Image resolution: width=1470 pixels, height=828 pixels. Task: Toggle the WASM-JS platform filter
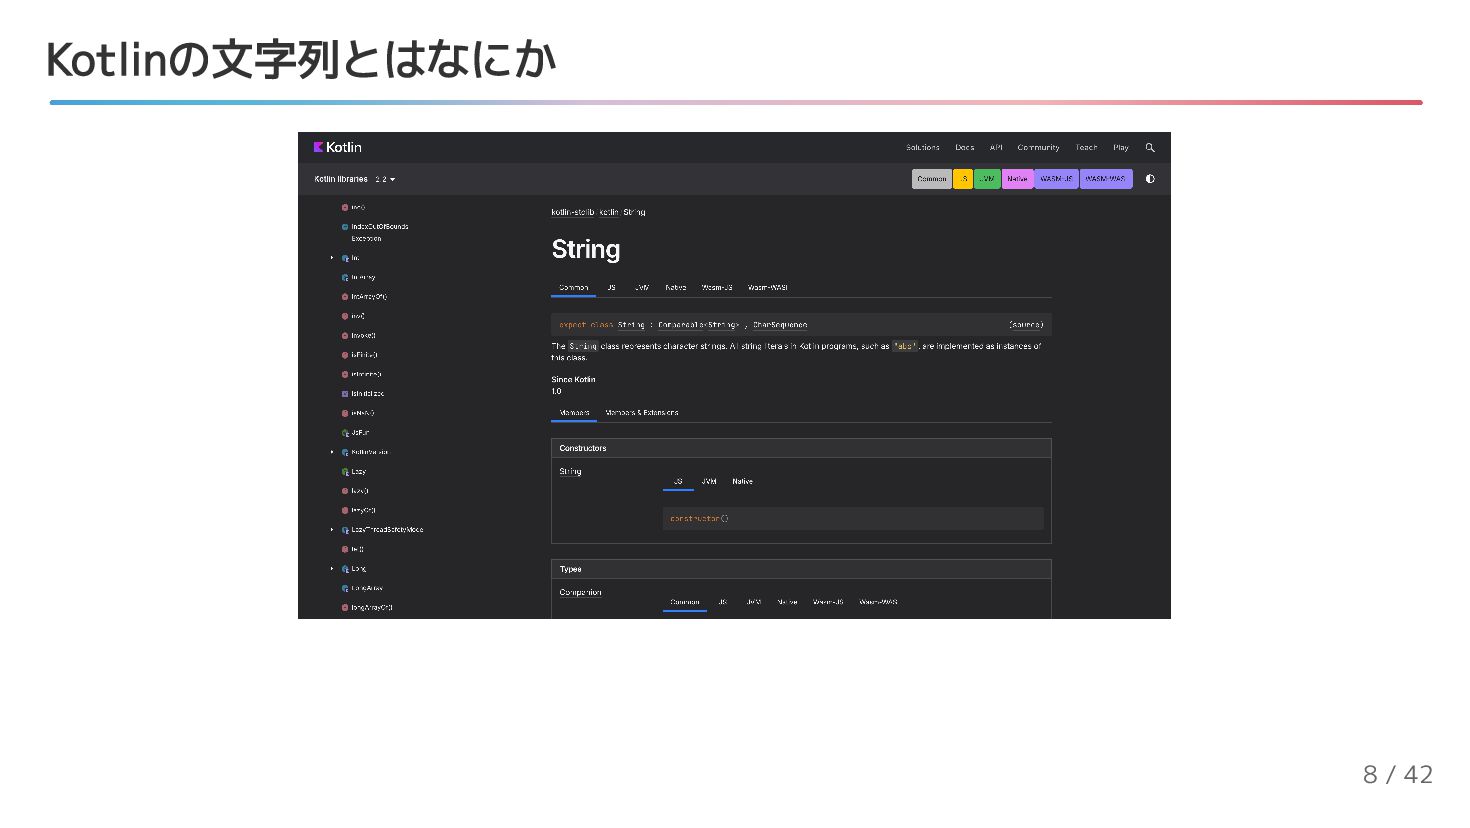coord(1056,179)
